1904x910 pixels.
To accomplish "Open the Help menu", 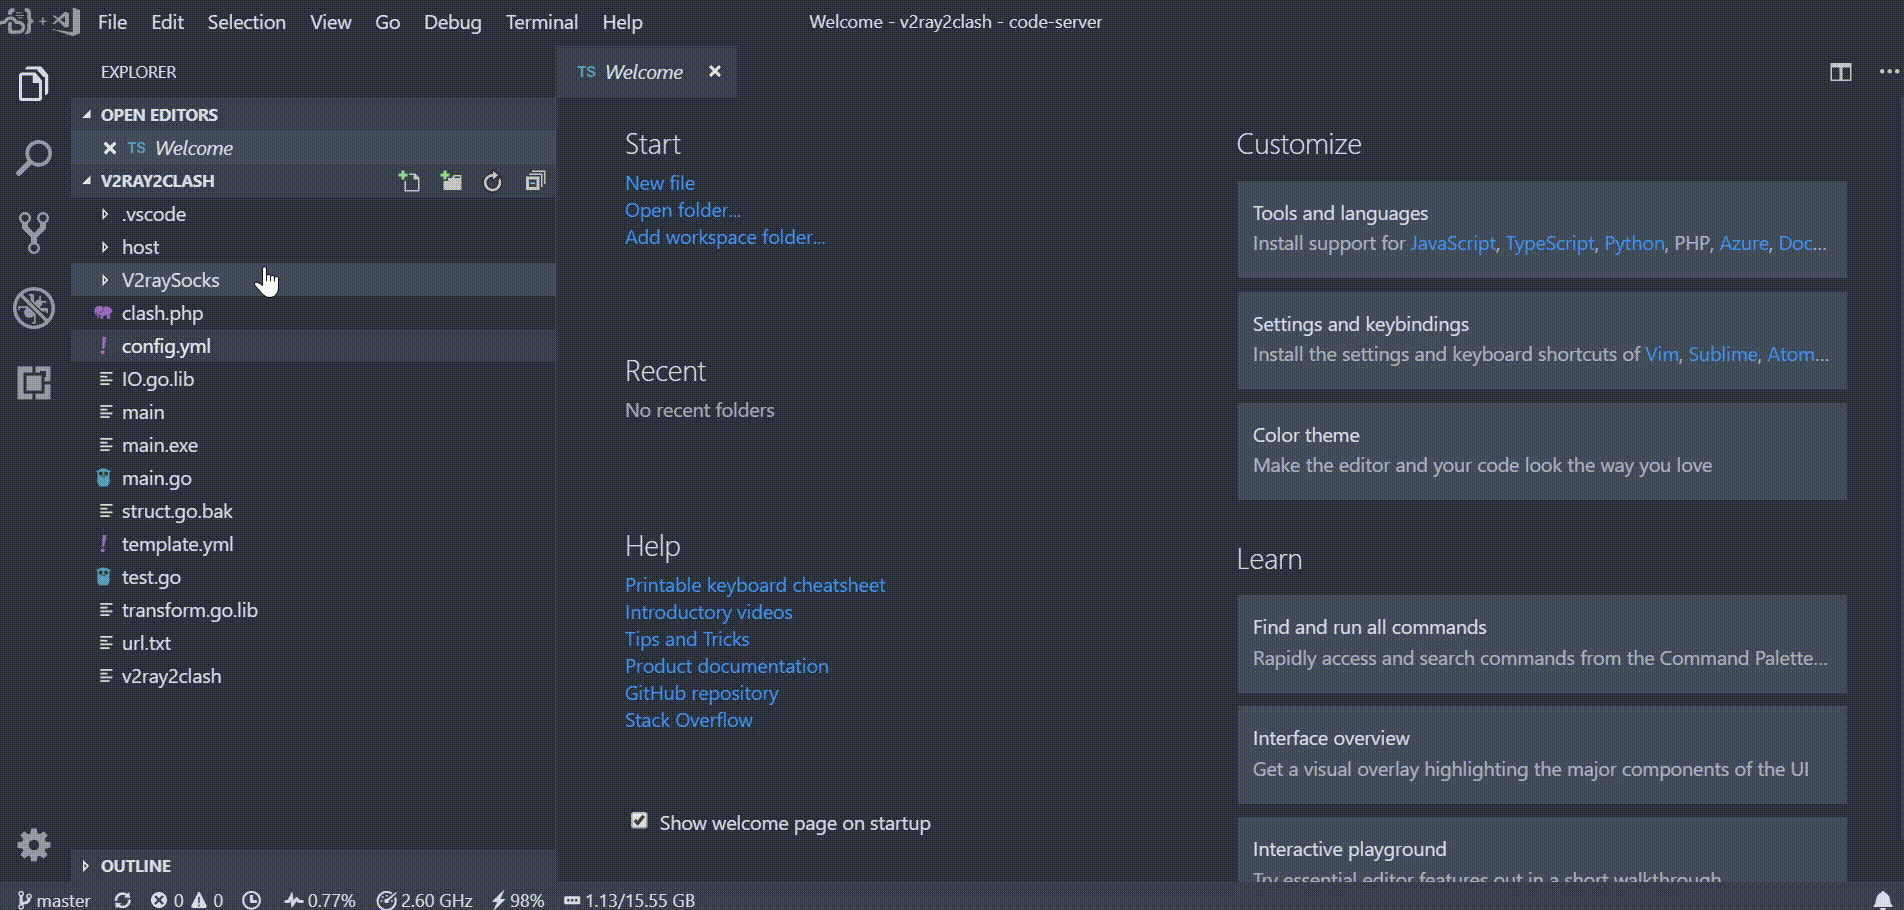I will tap(622, 22).
